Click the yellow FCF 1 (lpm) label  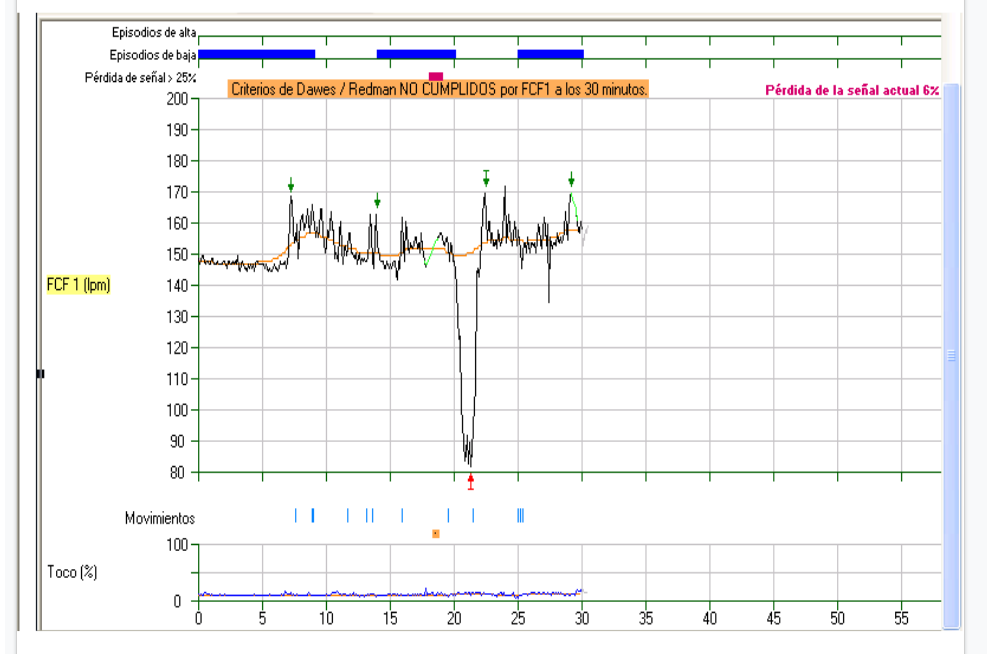78,285
